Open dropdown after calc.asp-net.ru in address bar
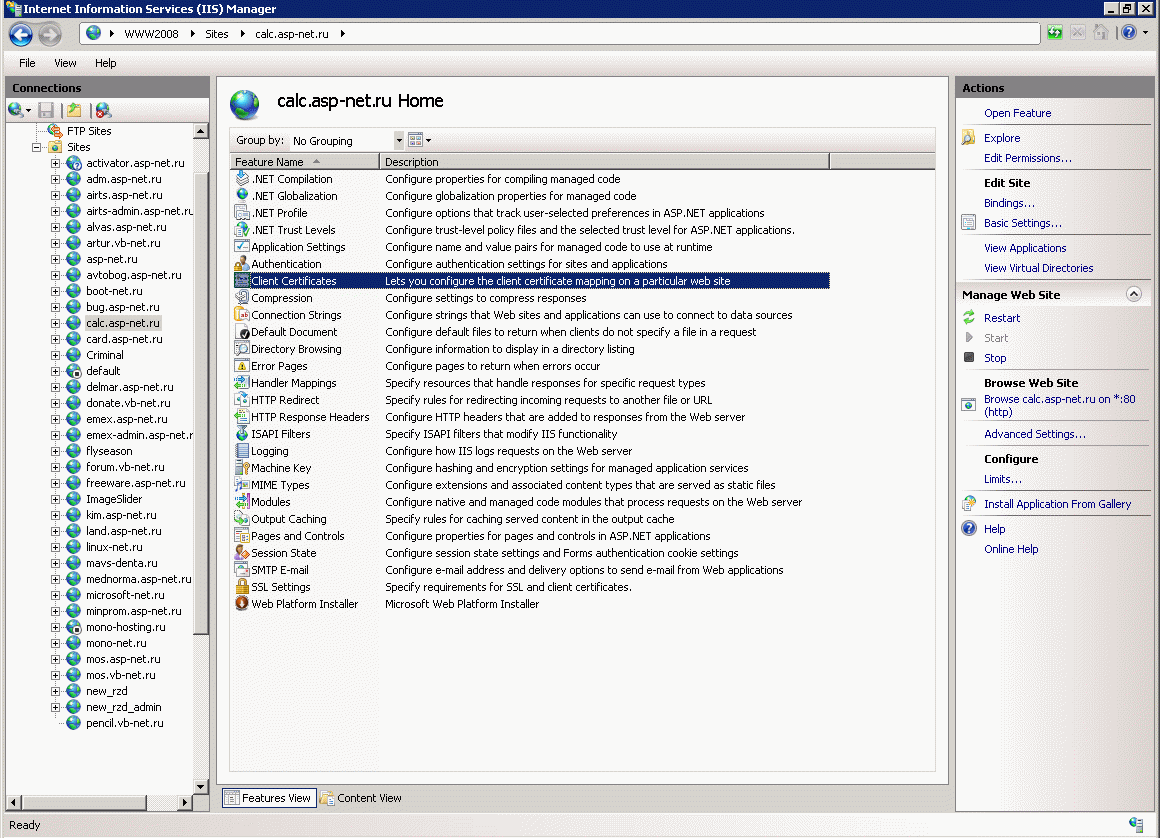The image size is (1160, 838). 343,34
